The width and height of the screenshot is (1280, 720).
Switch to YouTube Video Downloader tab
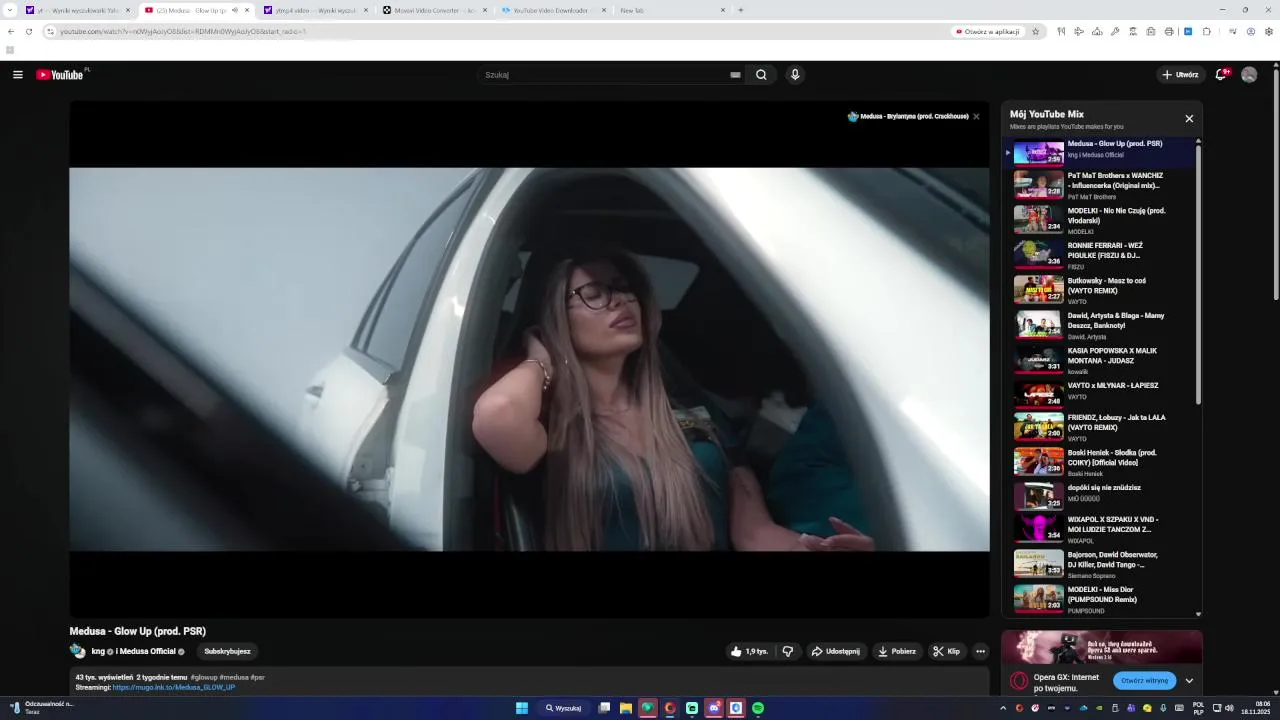(x=553, y=10)
